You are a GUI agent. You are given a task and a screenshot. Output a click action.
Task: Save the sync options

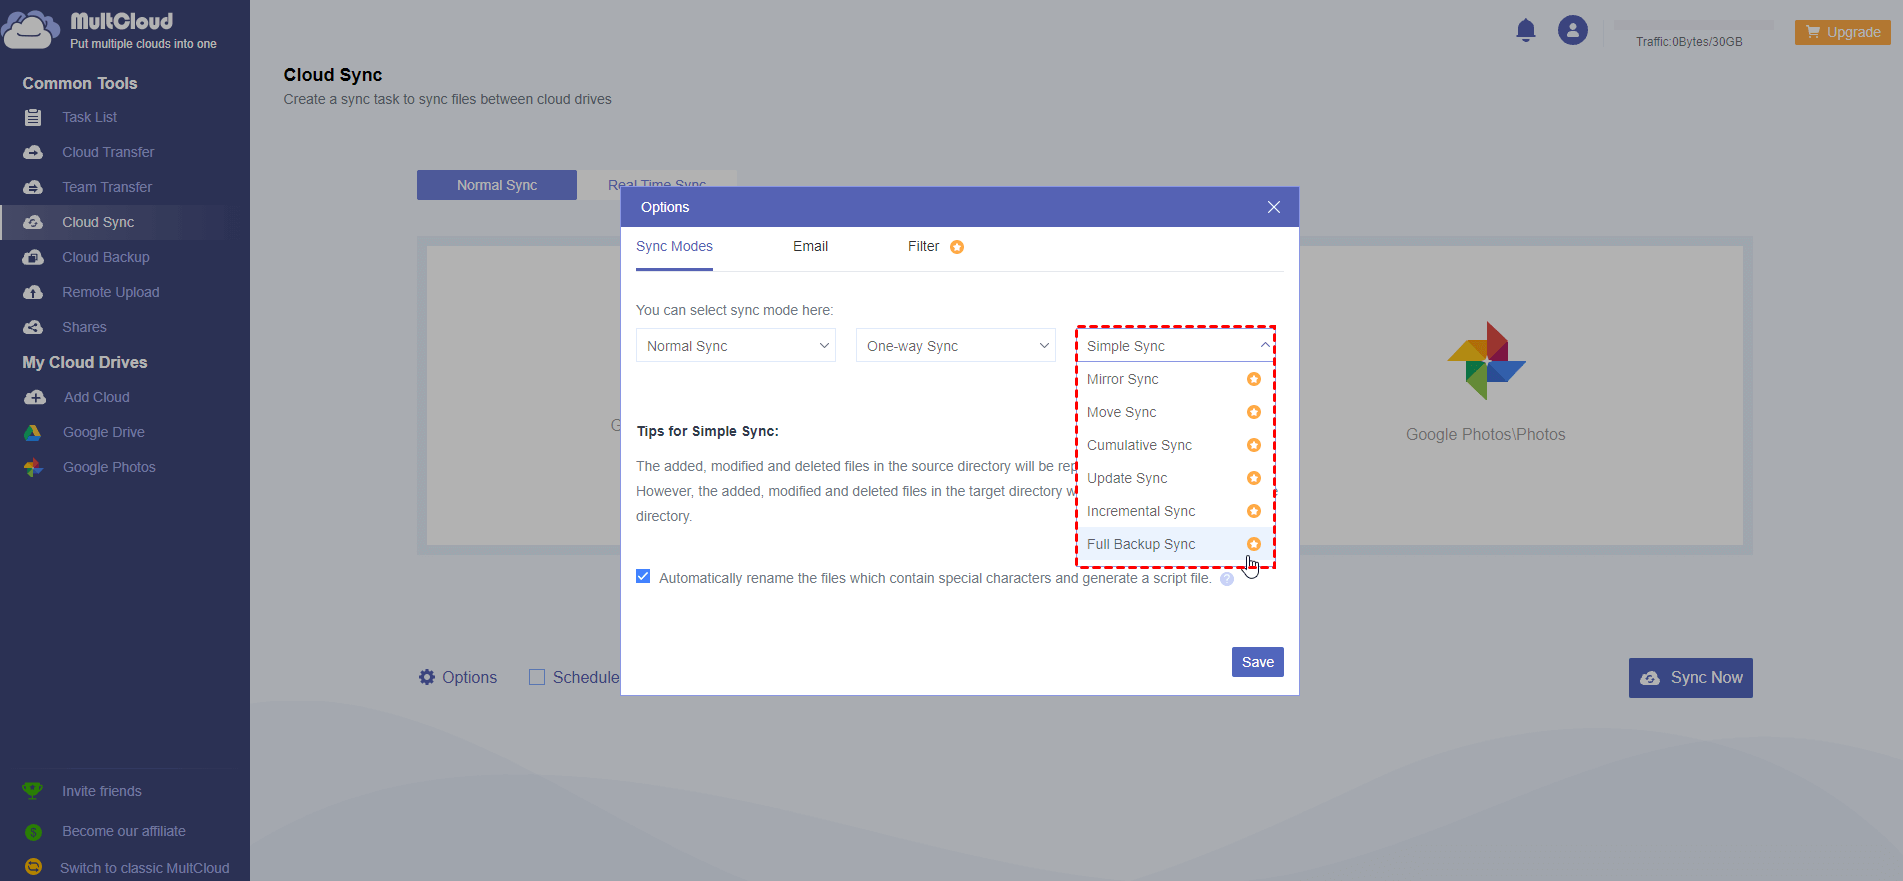[x=1257, y=662]
